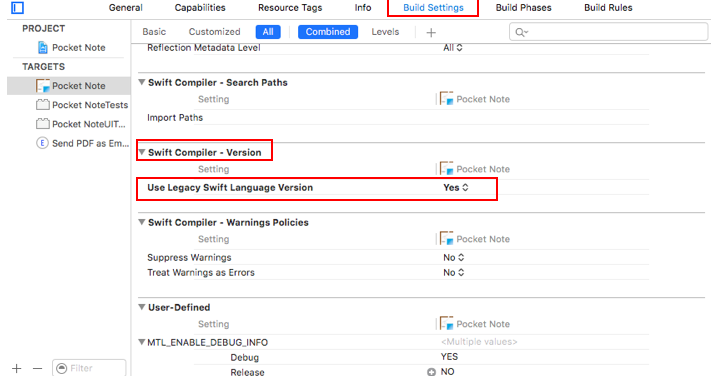Click the Pocket Note project file icon

(43, 48)
